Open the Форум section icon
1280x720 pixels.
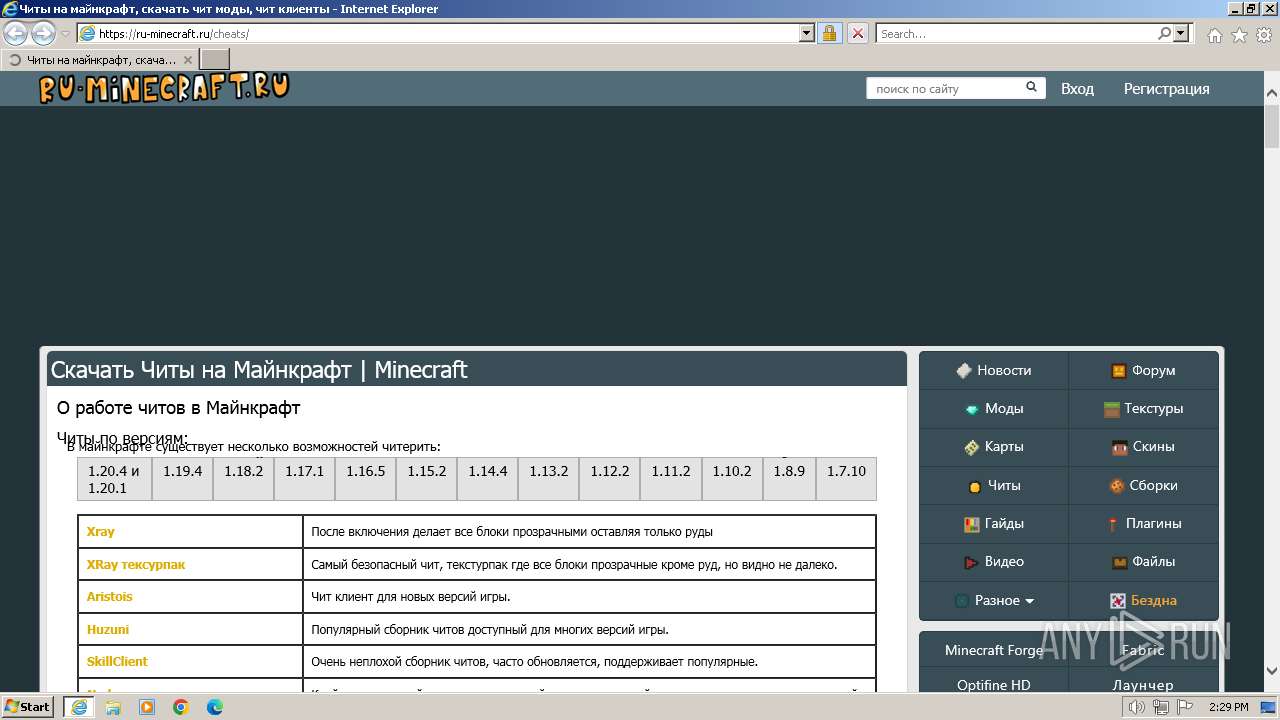pos(1119,370)
